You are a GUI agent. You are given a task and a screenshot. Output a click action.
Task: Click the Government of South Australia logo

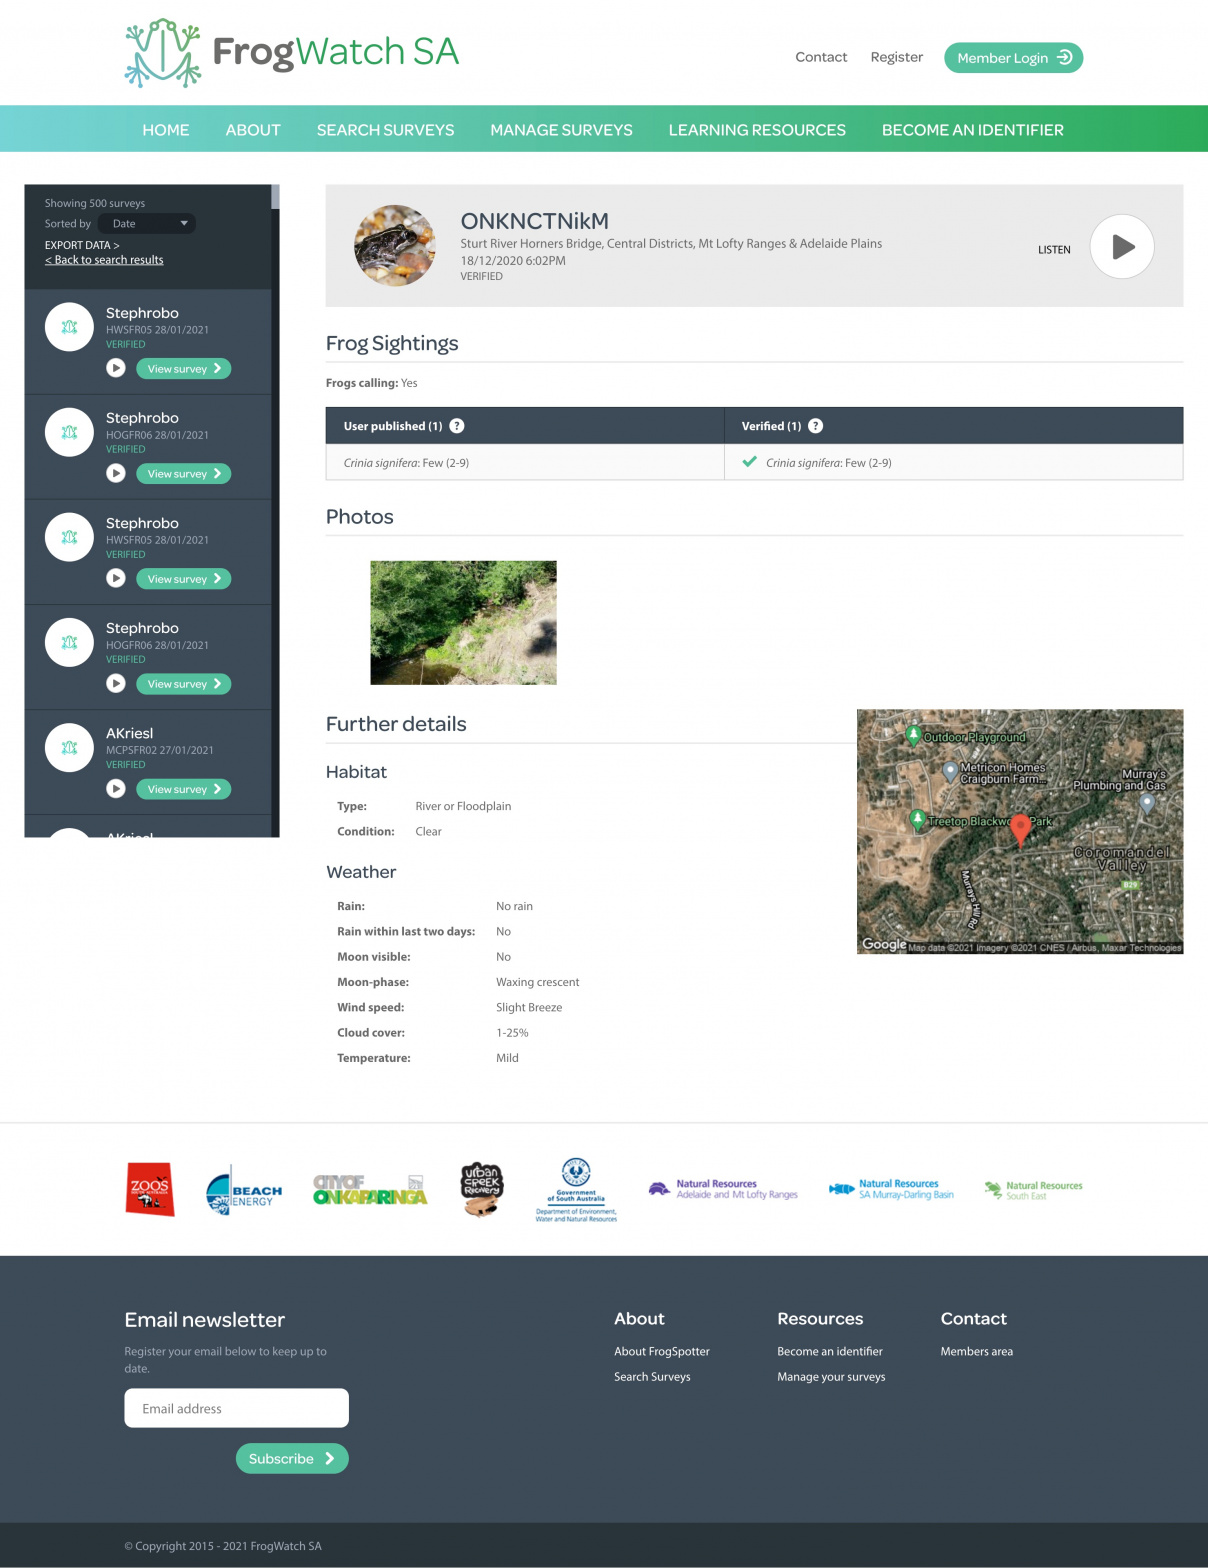tap(576, 1190)
